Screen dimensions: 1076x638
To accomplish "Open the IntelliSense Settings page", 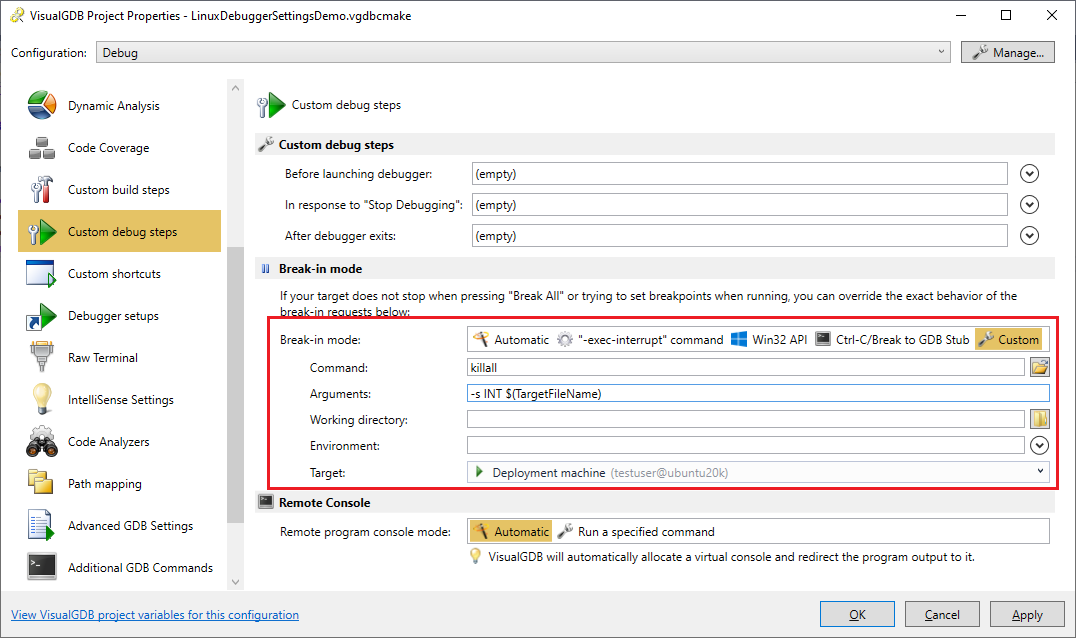I will (119, 399).
